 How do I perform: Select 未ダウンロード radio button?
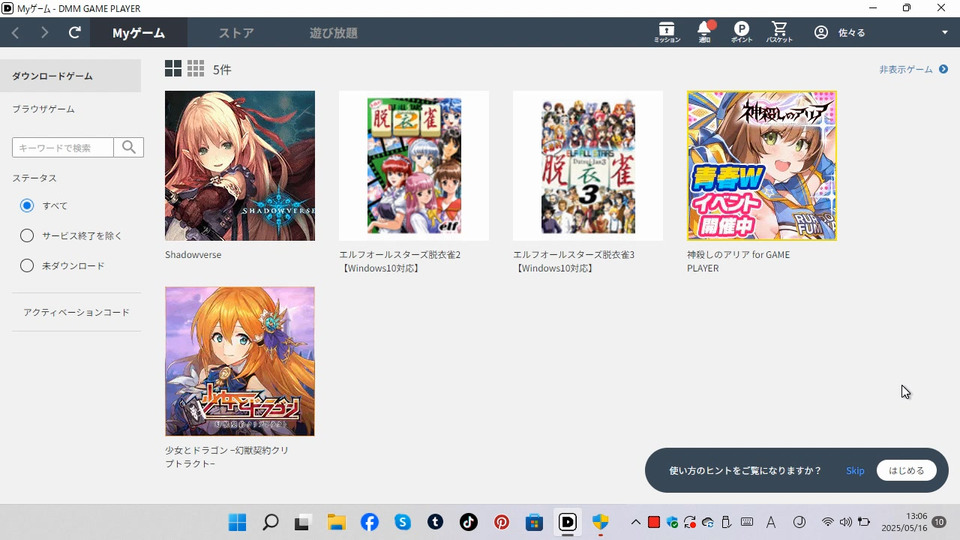[x=26, y=266]
